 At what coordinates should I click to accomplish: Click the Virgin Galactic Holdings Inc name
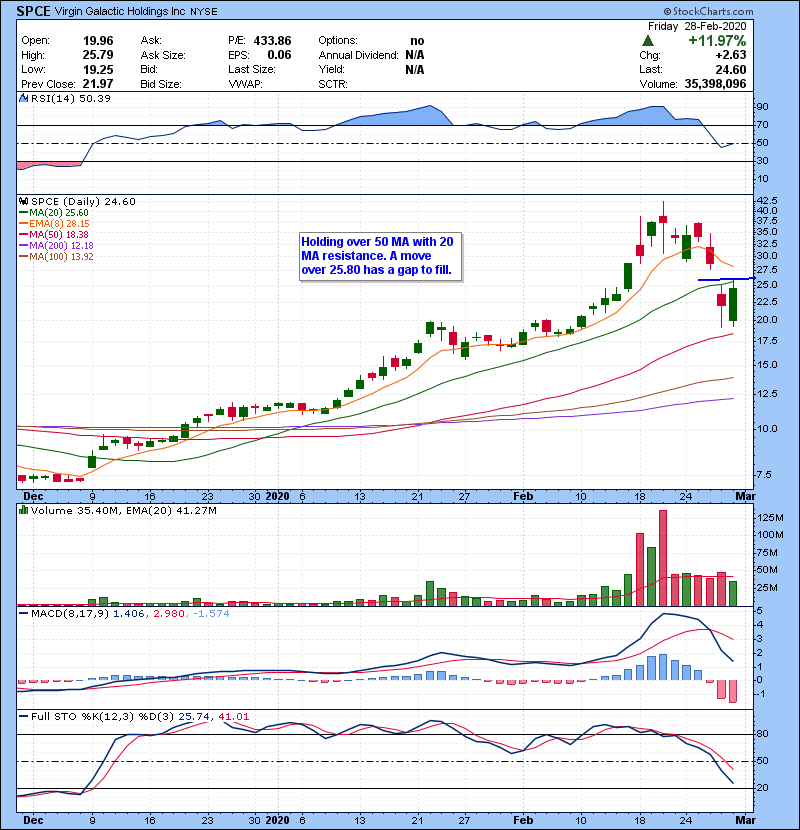(120, 11)
